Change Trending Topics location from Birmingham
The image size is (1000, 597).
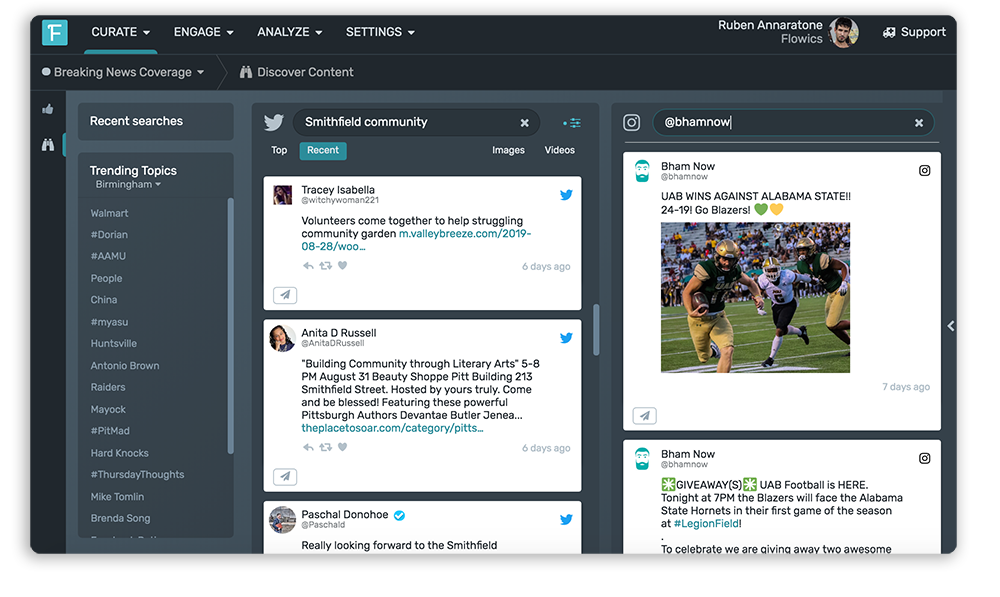[128, 184]
